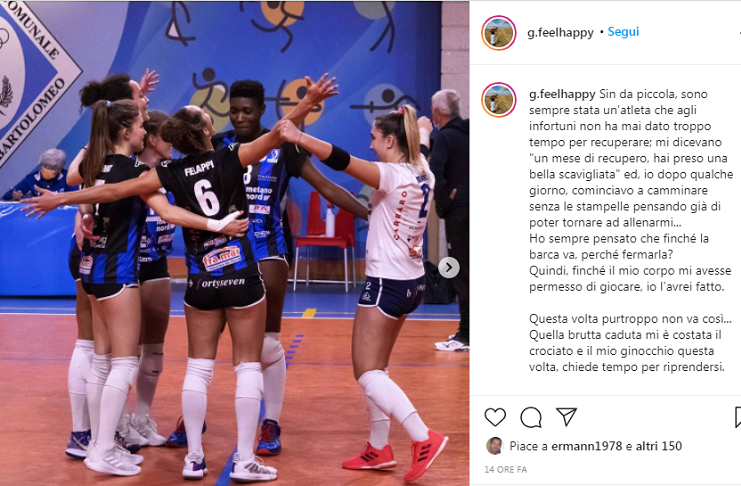Screen dimensions: 741x486
Task: Open g.feelhappy username in caption
Action: pos(562,94)
